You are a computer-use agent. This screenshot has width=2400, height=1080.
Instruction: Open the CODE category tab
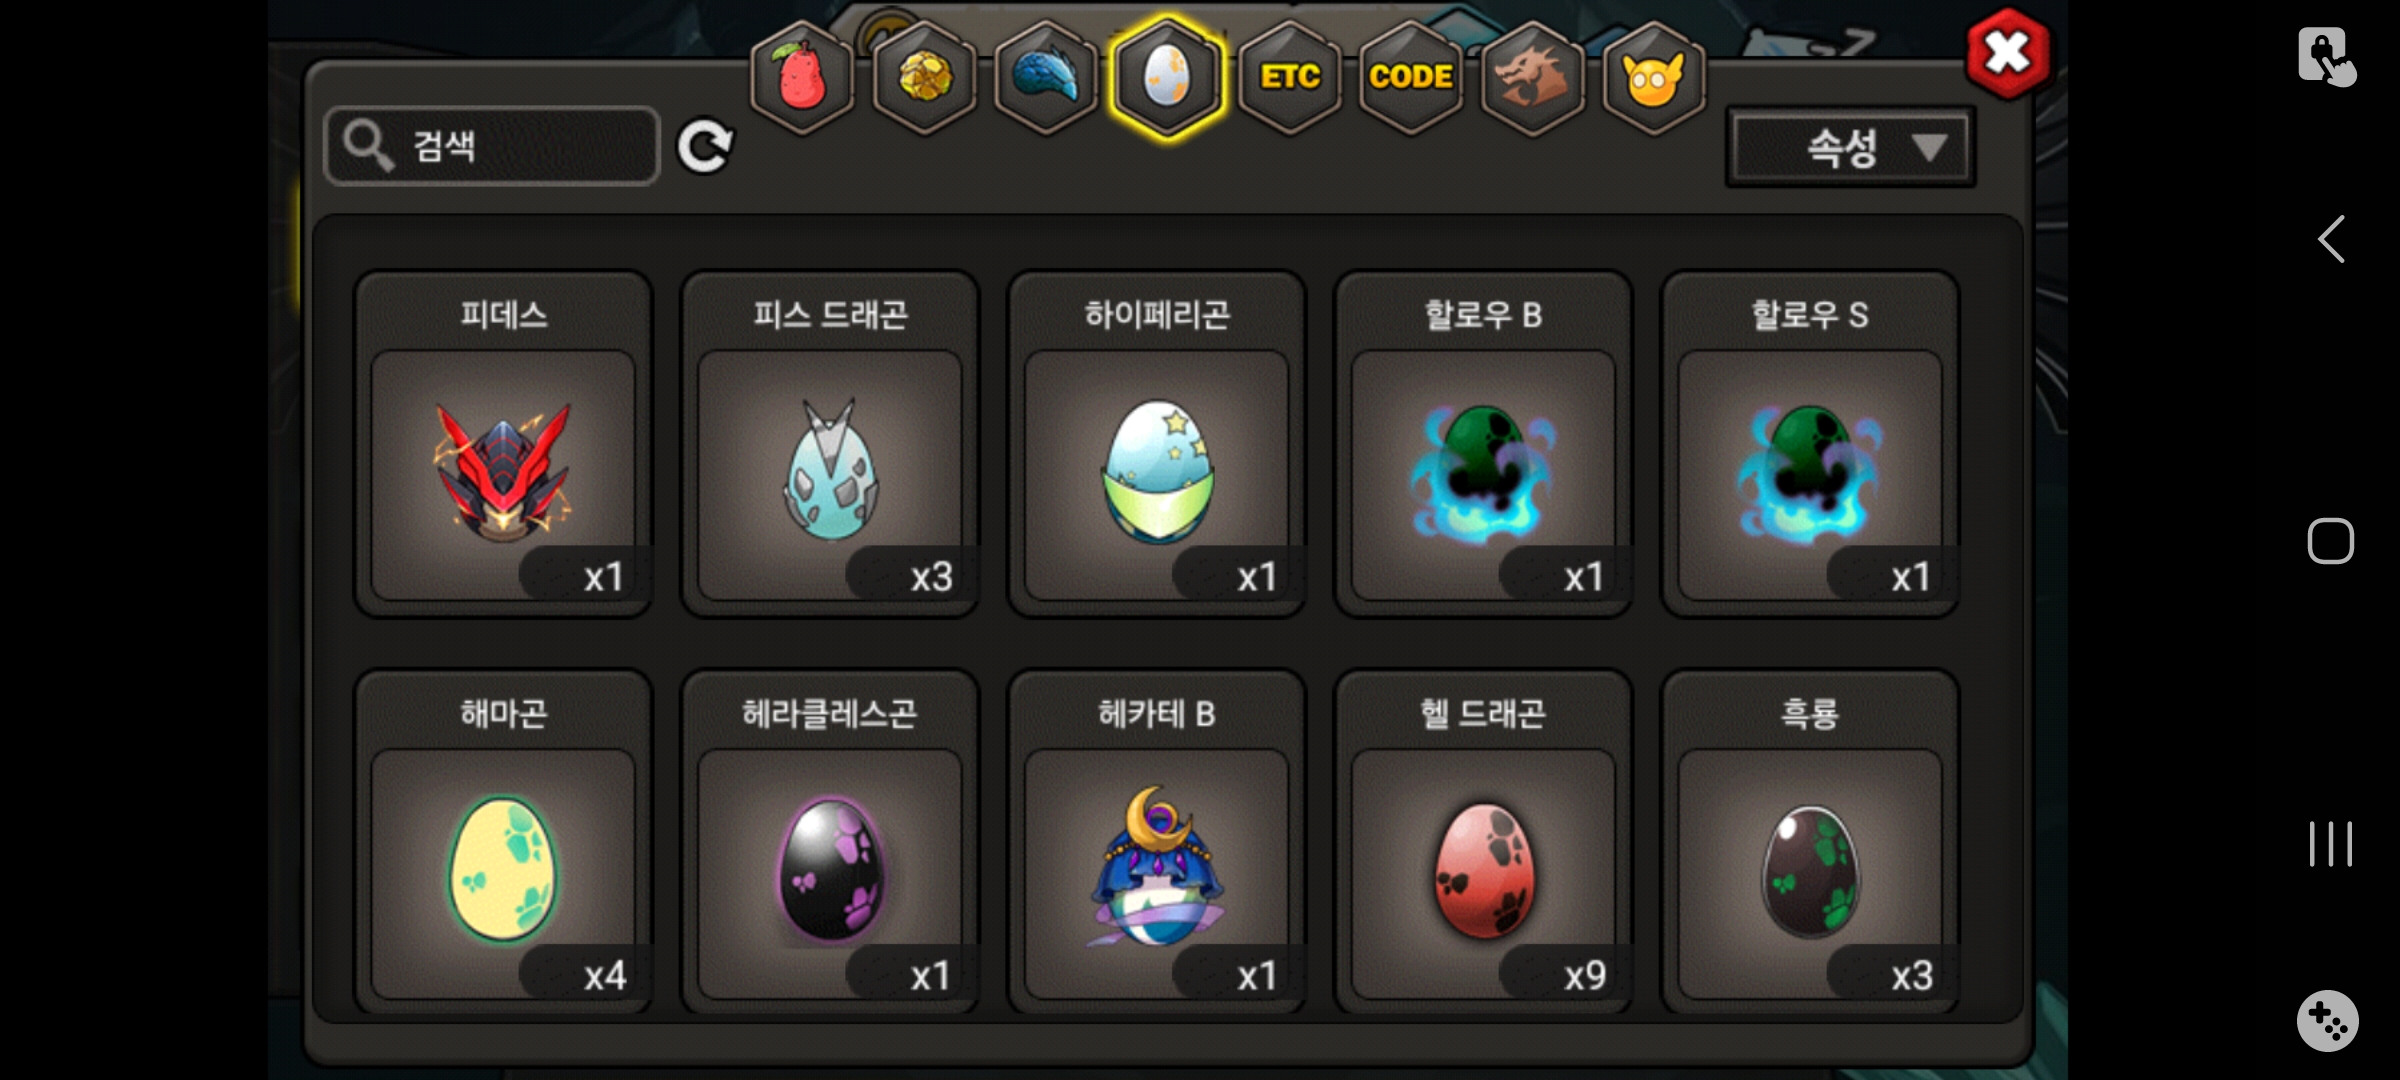(x=1411, y=77)
